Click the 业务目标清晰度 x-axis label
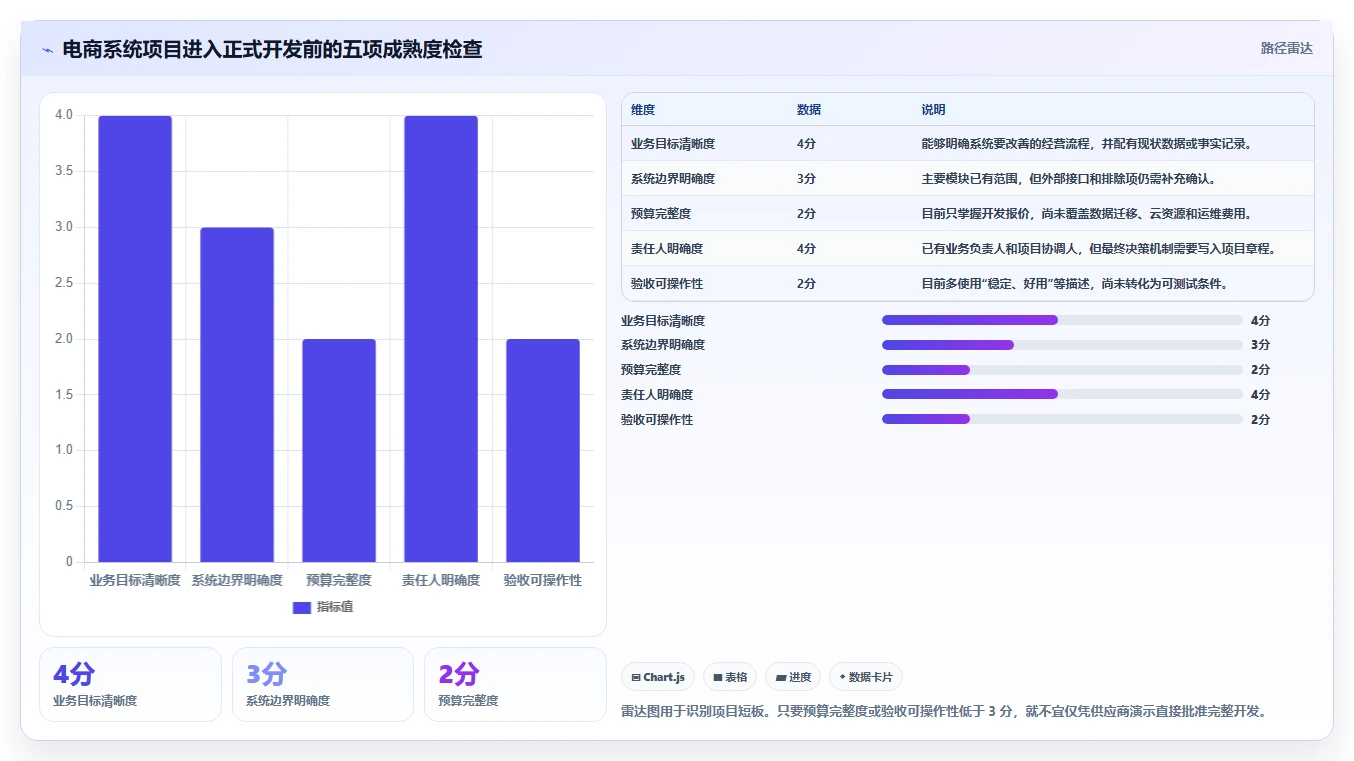Viewport: 1354px width, 761px height. 135,580
